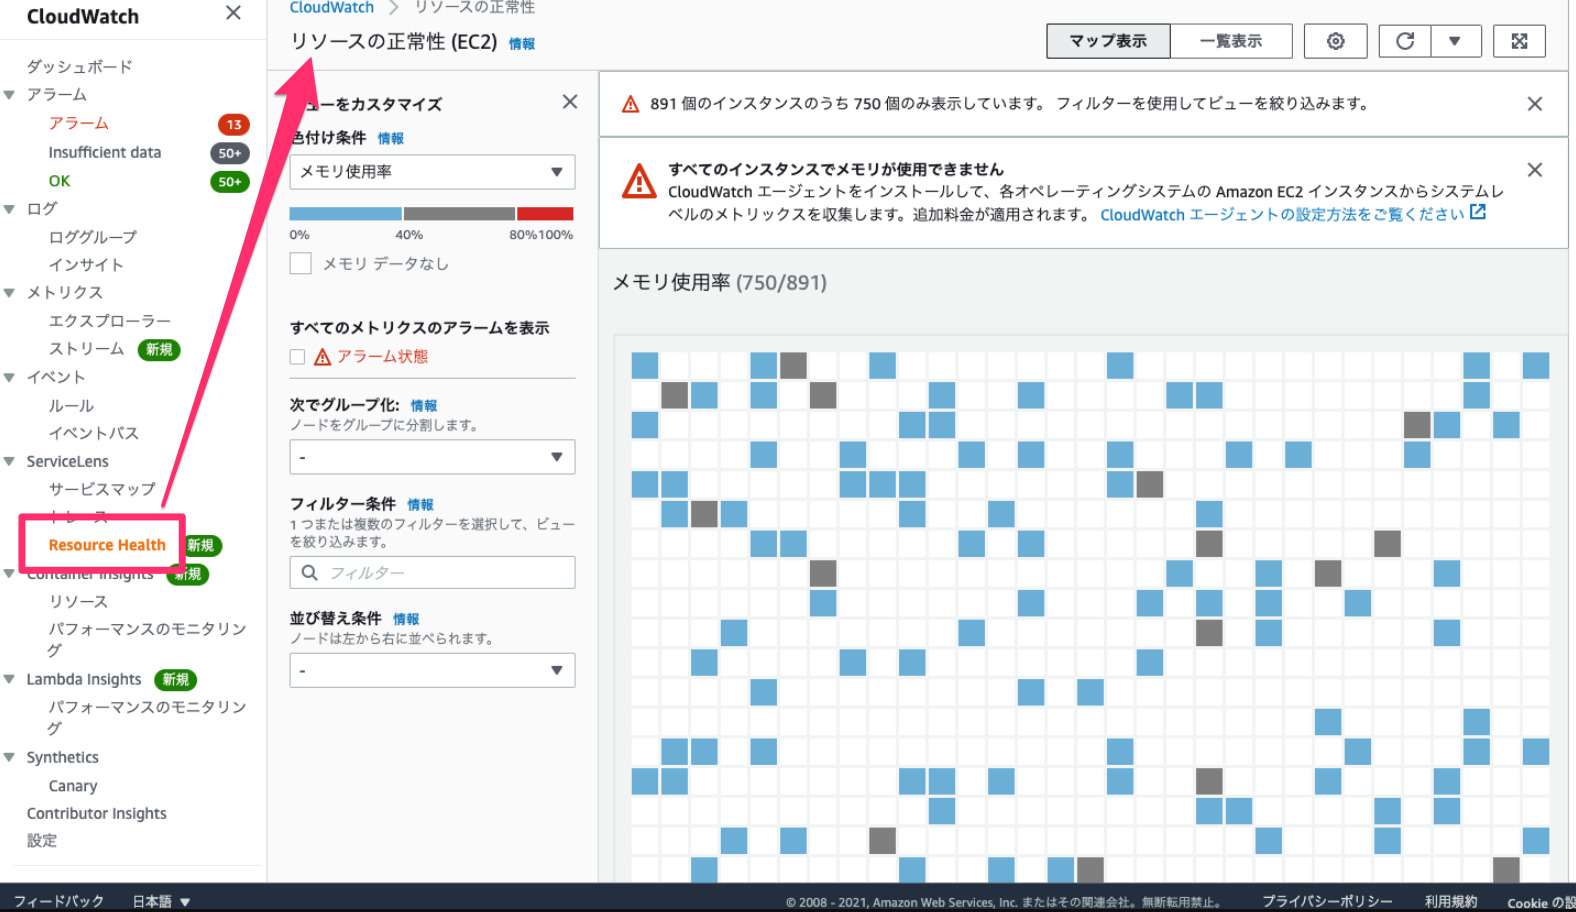Viewport: 1576px width, 912px height.
Task: Open インサイト under ログ
Action: (x=86, y=265)
